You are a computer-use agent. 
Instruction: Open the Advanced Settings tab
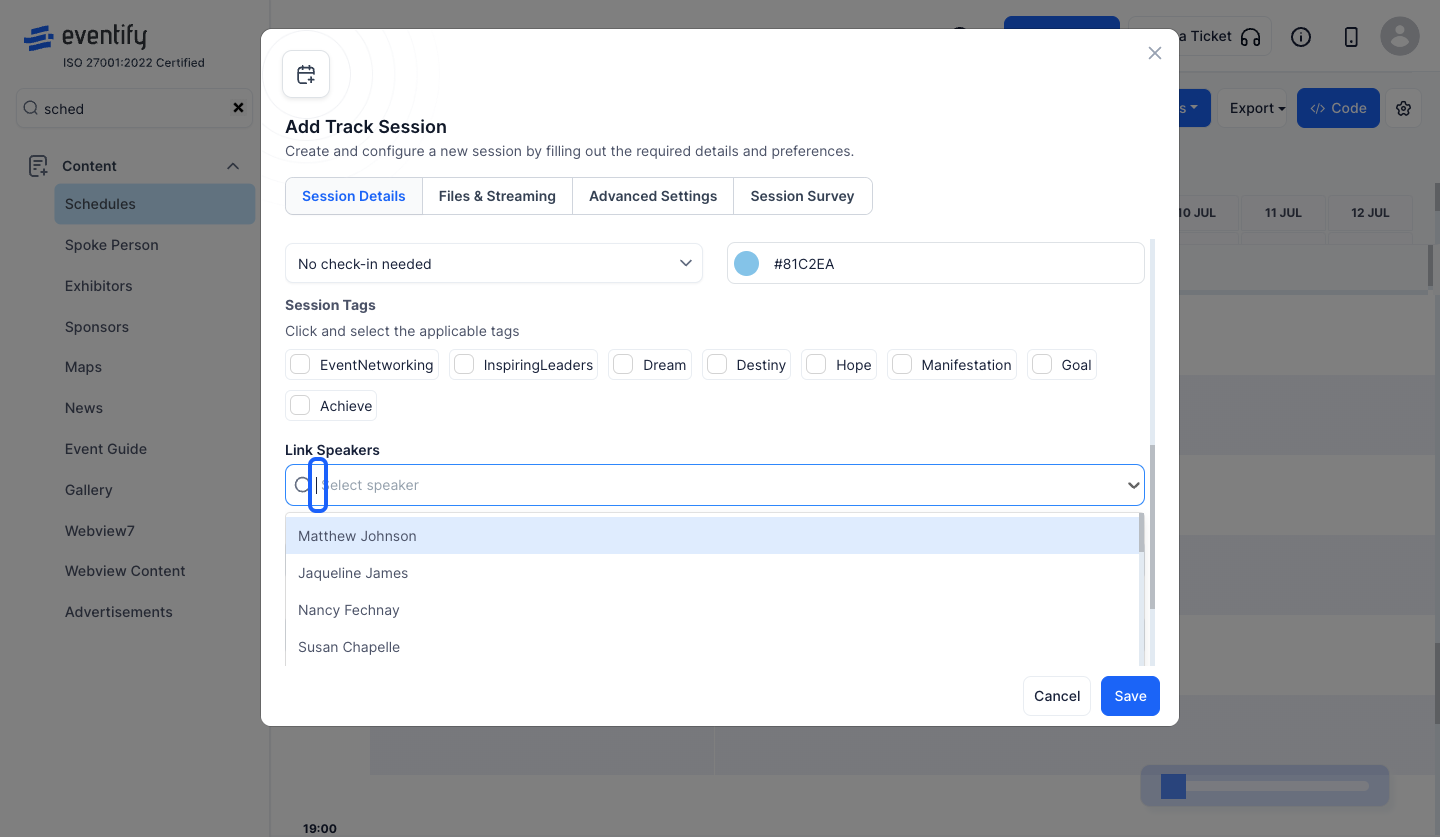point(653,196)
